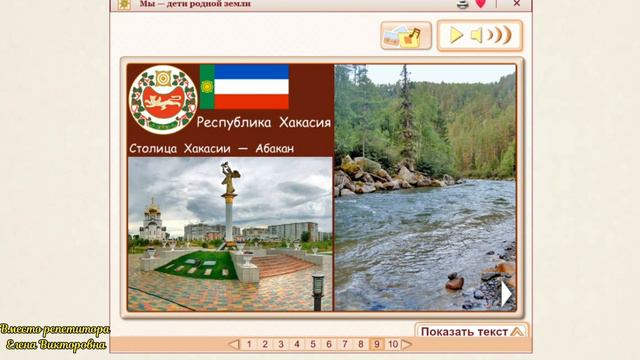Open page 3
640x360 pixels.
(281, 344)
